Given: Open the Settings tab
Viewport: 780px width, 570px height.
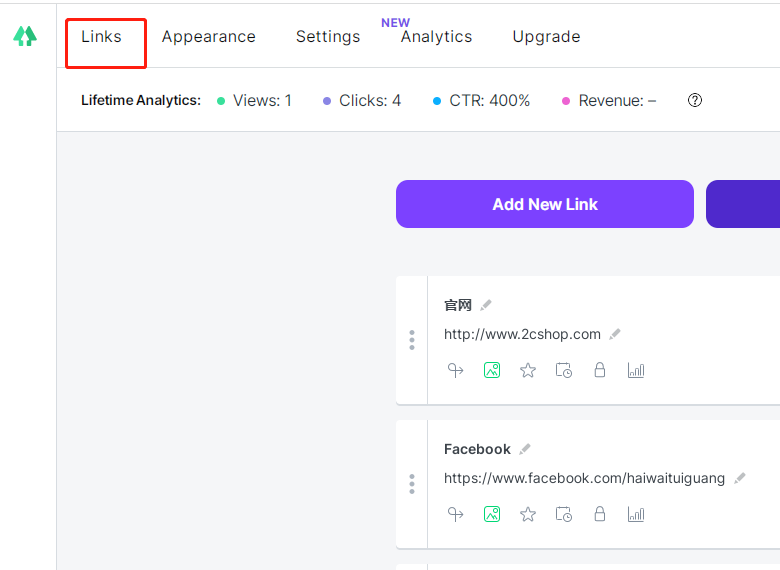Looking at the screenshot, I should pyautogui.click(x=327, y=37).
